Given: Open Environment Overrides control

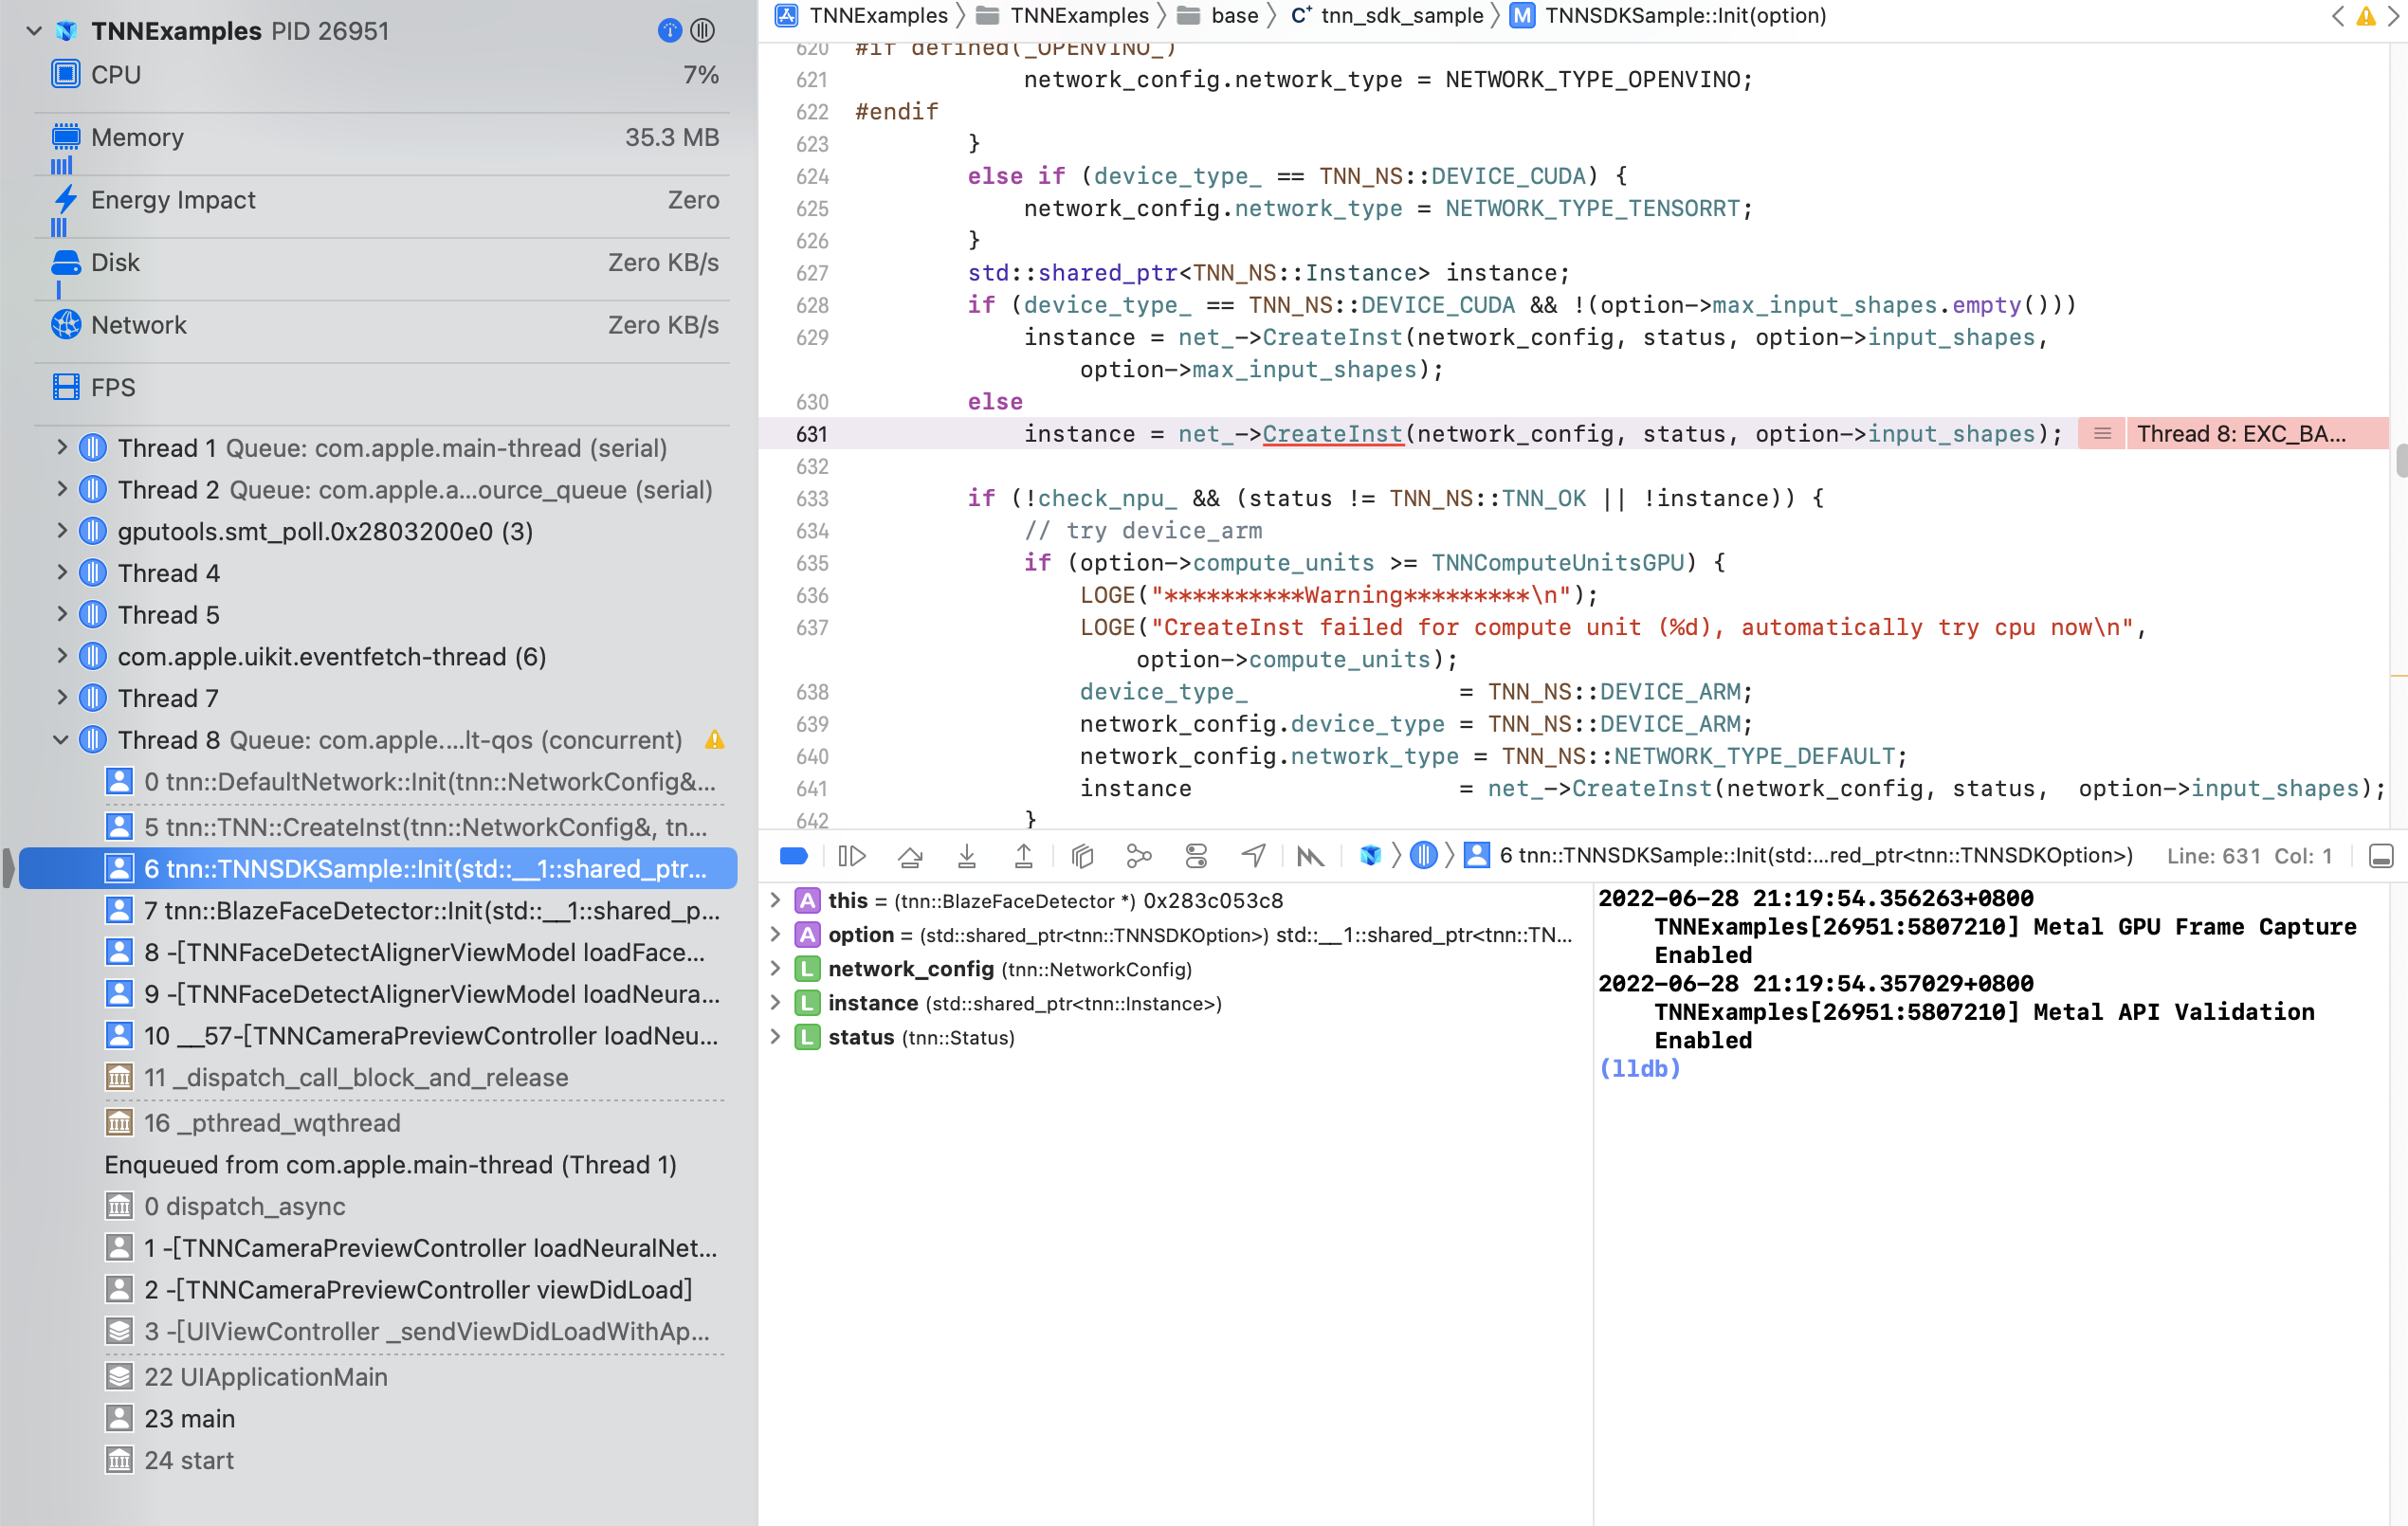Looking at the screenshot, I should point(1196,856).
